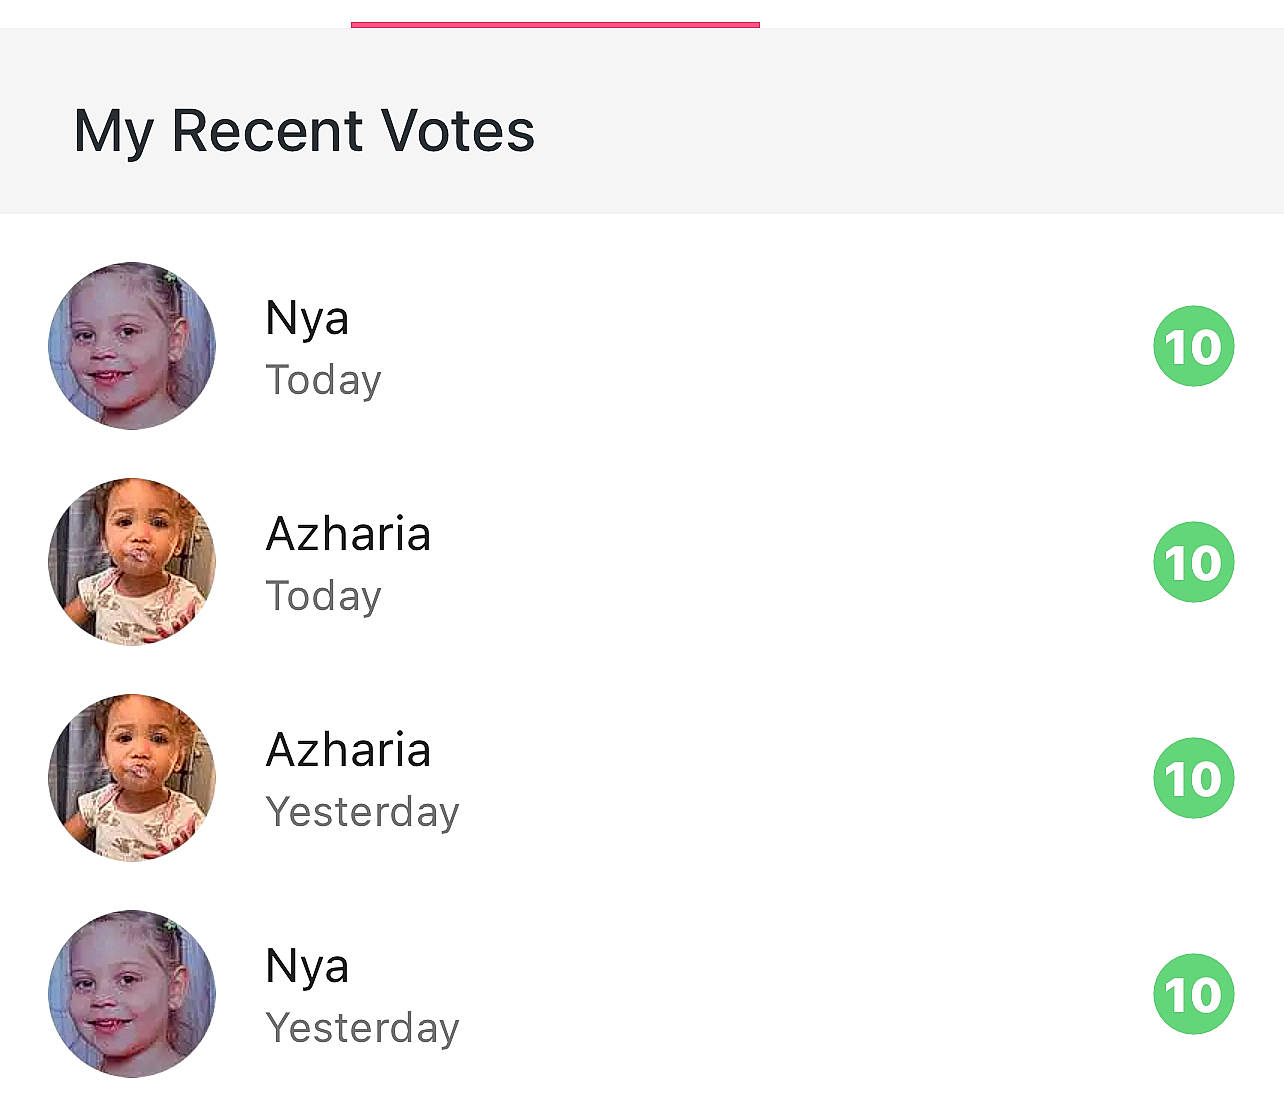
Task: Select the pink underlined active tab indicator
Action: coord(555,23)
